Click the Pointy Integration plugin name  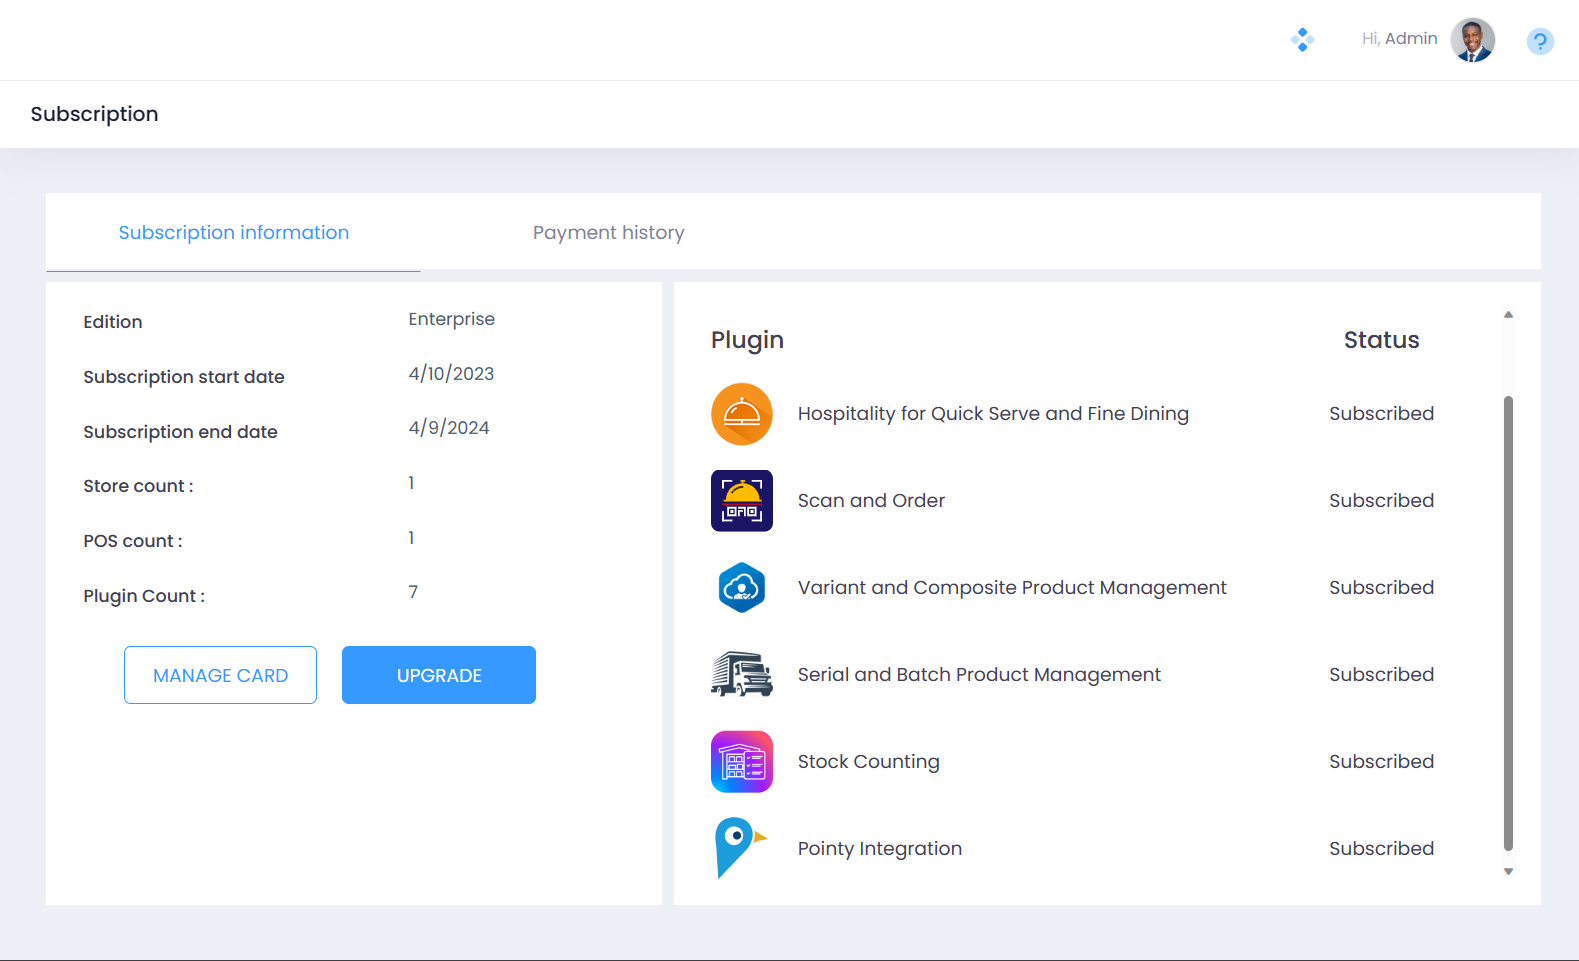[x=879, y=849]
